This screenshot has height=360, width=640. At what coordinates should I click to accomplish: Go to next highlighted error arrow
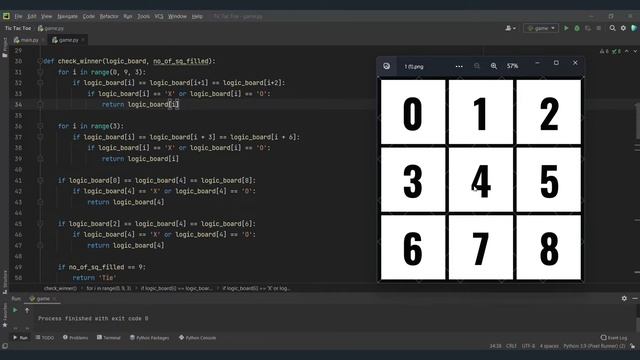pyautogui.click(x=635, y=51)
